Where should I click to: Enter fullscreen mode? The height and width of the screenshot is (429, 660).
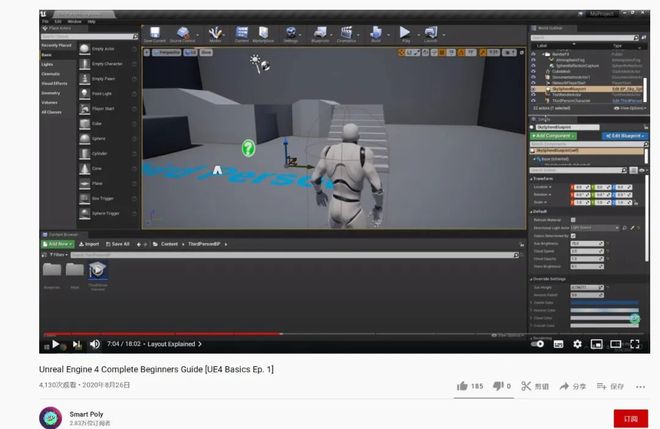pos(635,344)
